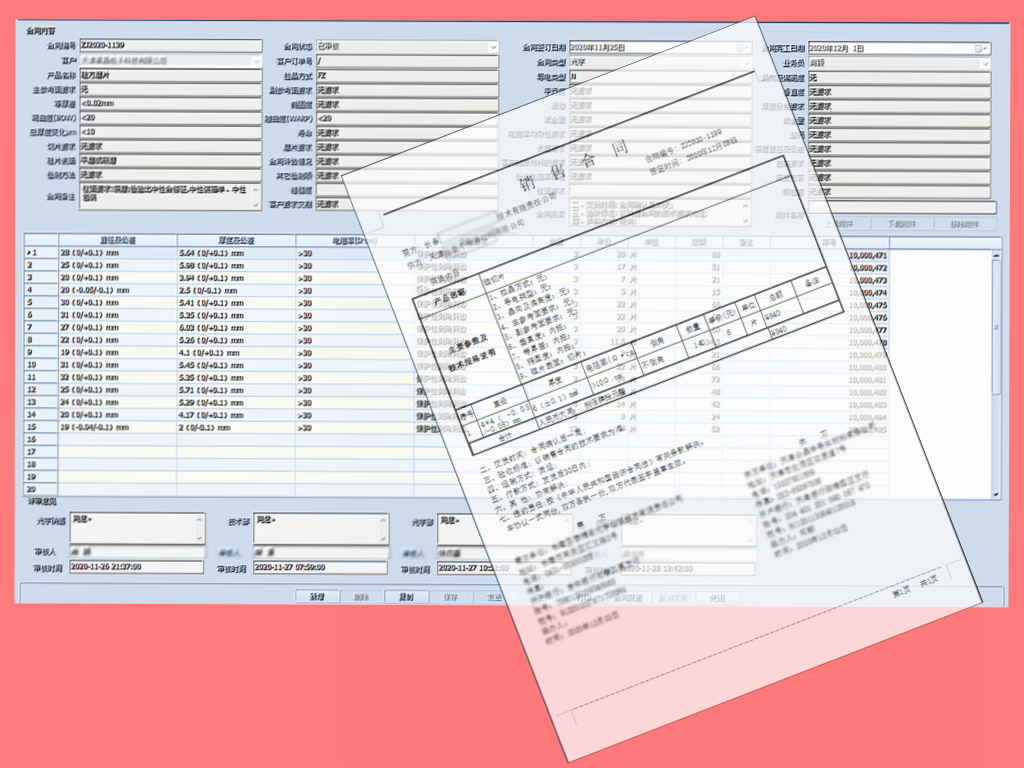Click the 复制 button
The width and height of the screenshot is (1024, 768).
(406, 596)
